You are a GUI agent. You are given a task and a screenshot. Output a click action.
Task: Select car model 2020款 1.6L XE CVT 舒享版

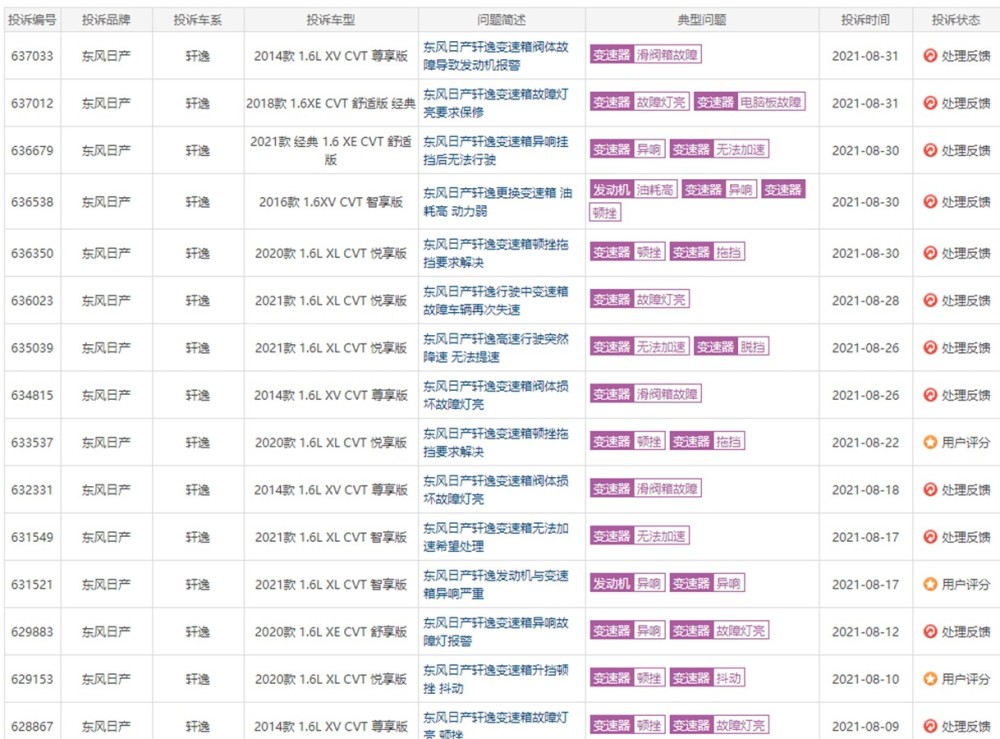click(x=330, y=632)
